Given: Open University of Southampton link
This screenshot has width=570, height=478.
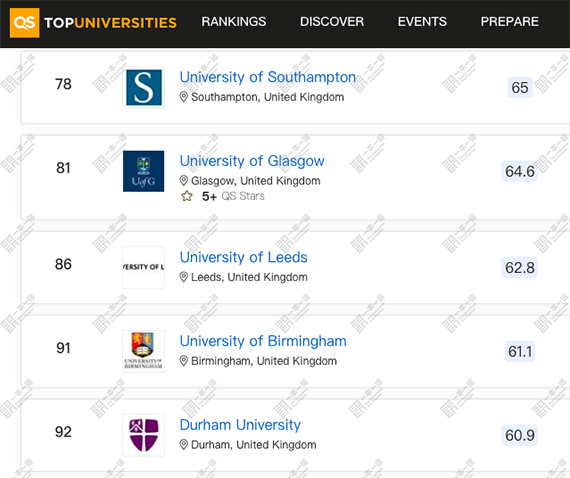Looking at the screenshot, I should [x=268, y=77].
